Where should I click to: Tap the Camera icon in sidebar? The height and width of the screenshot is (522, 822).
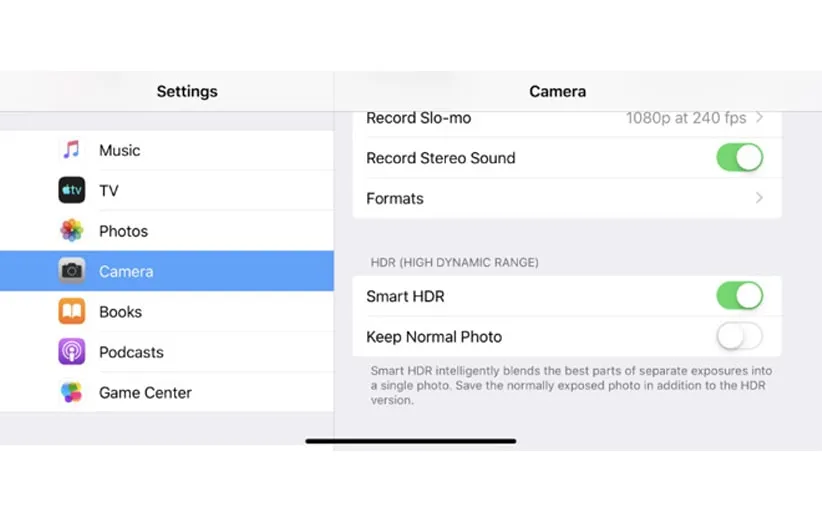pyautogui.click(x=71, y=271)
